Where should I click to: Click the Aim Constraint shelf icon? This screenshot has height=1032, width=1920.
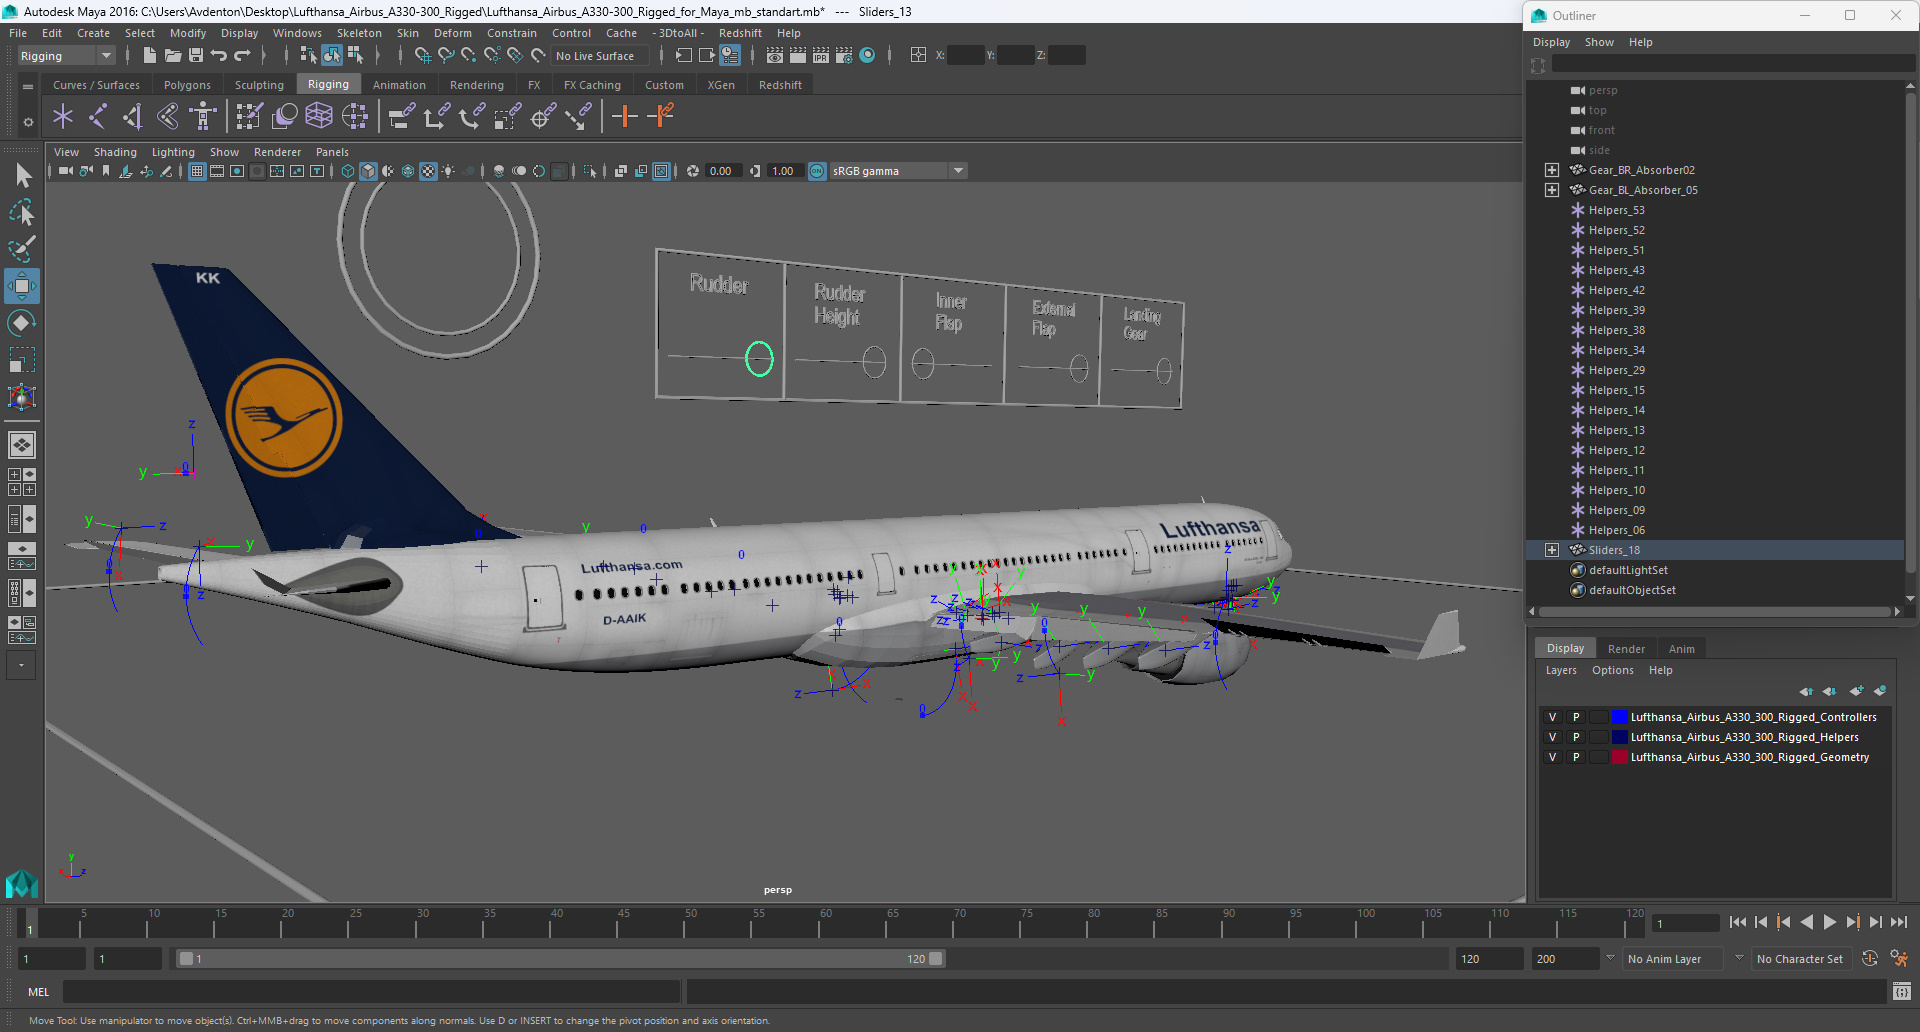point(543,117)
